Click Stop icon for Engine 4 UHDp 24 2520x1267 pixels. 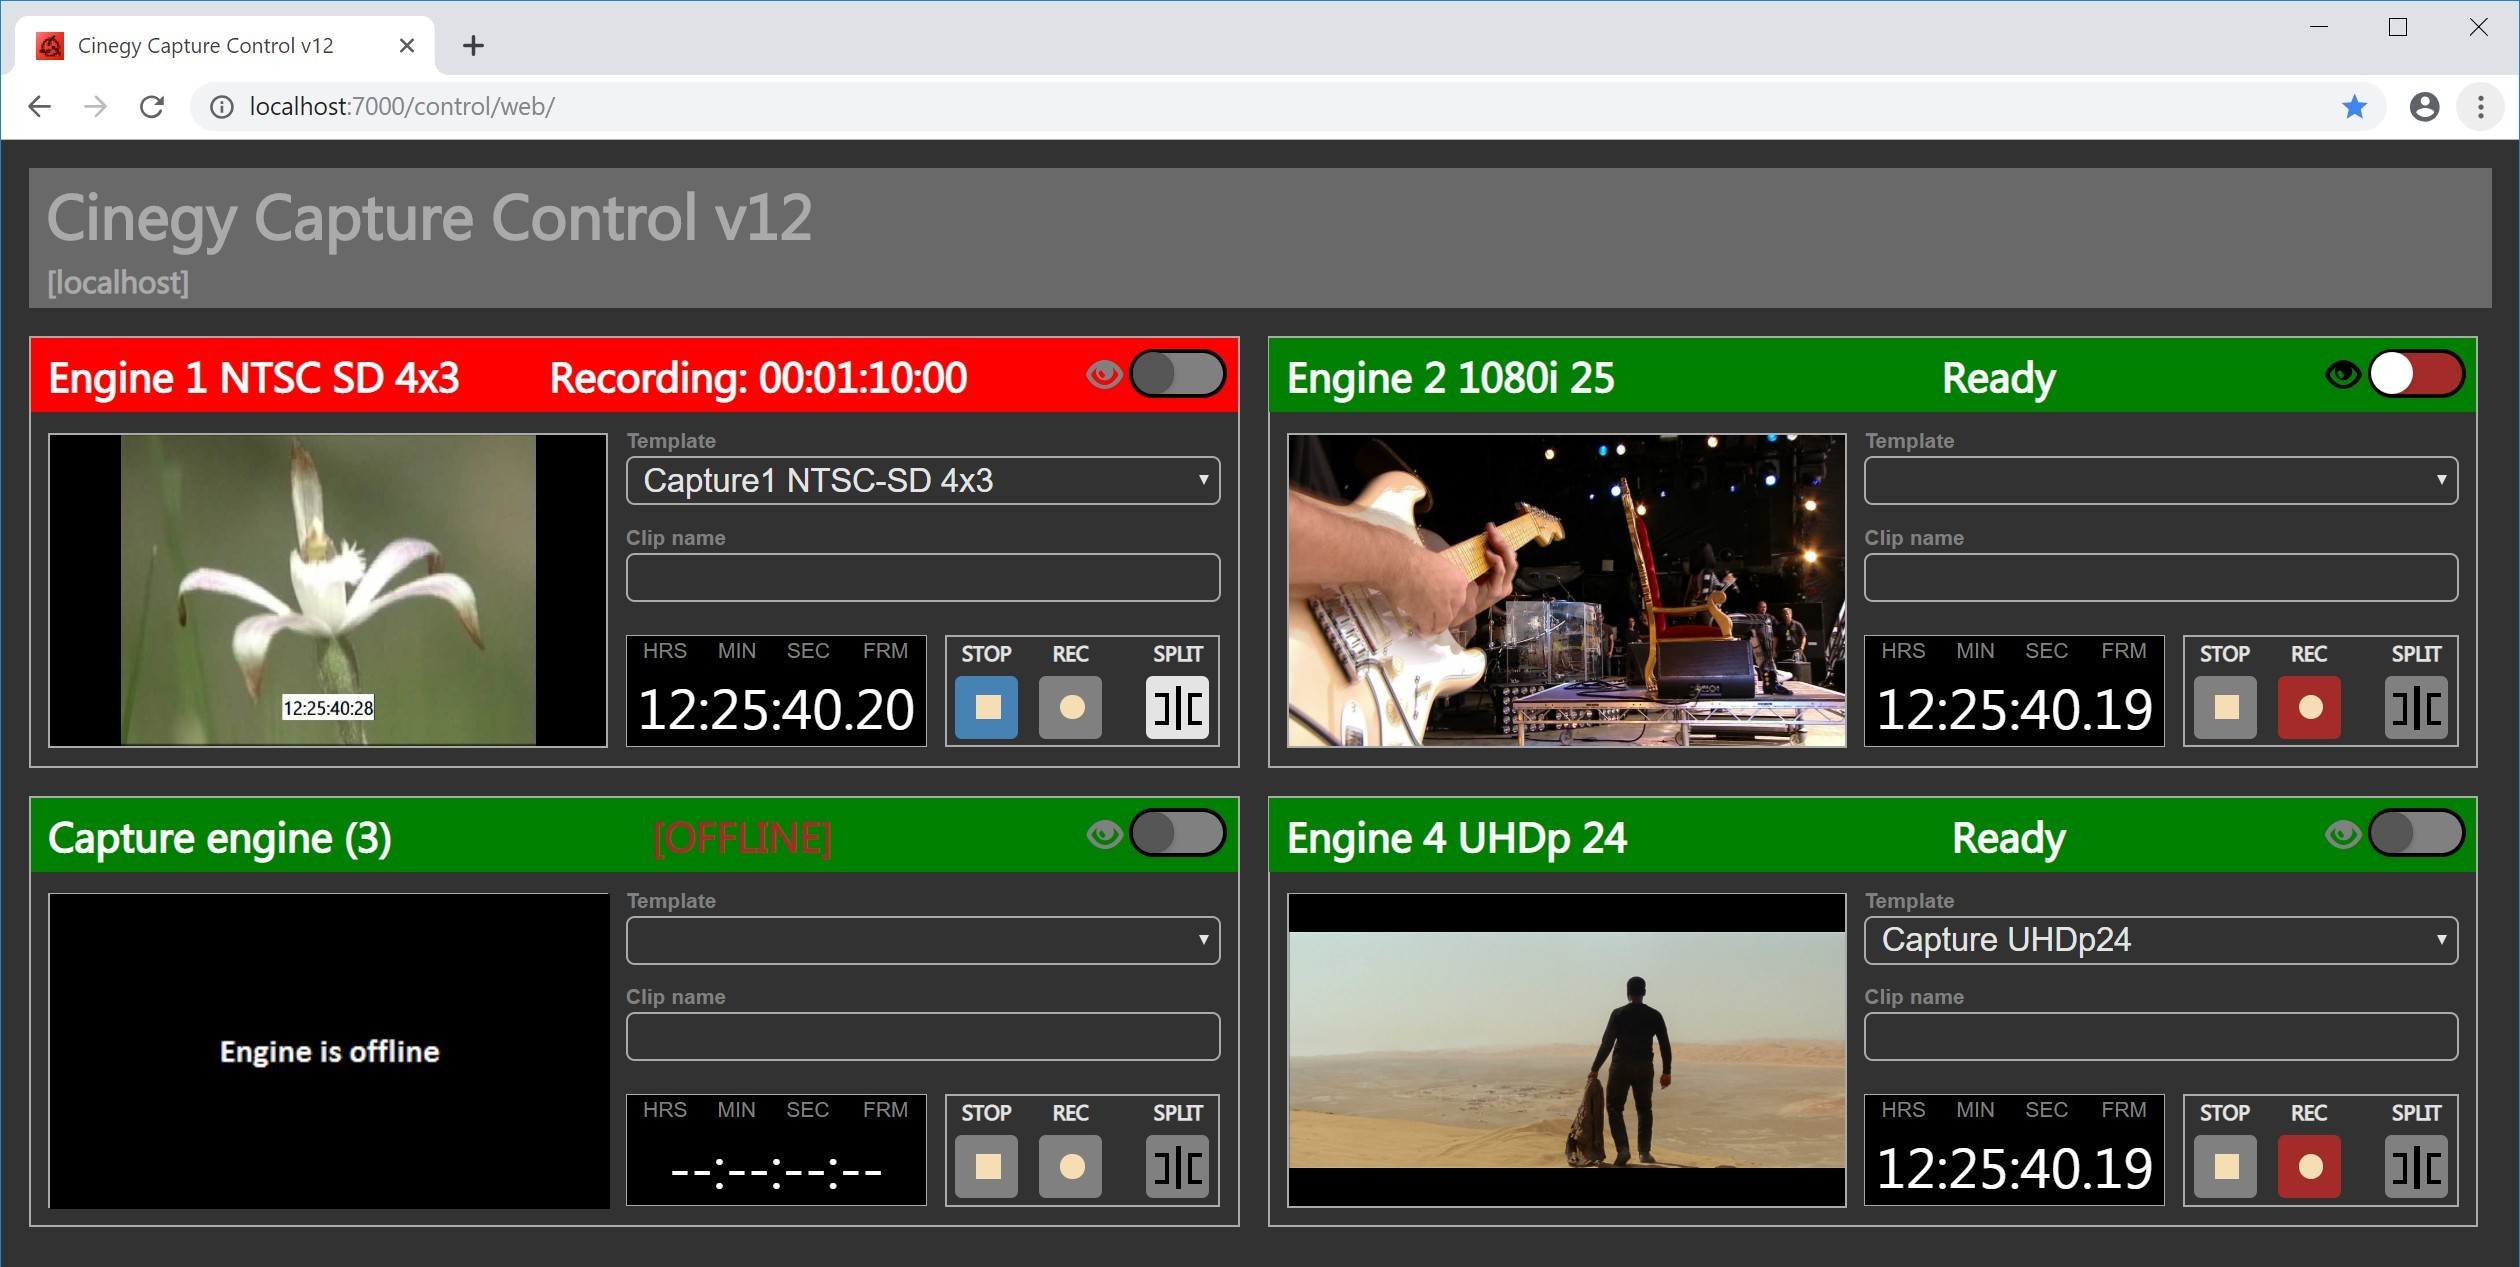coord(2225,1166)
